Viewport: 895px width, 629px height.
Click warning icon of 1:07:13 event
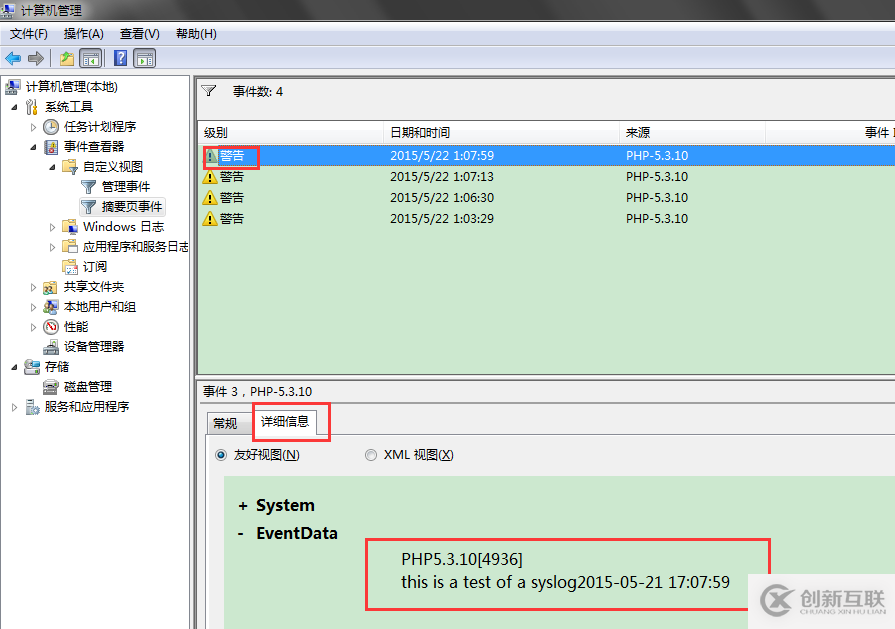pyautogui.click(x=210, y=177)
